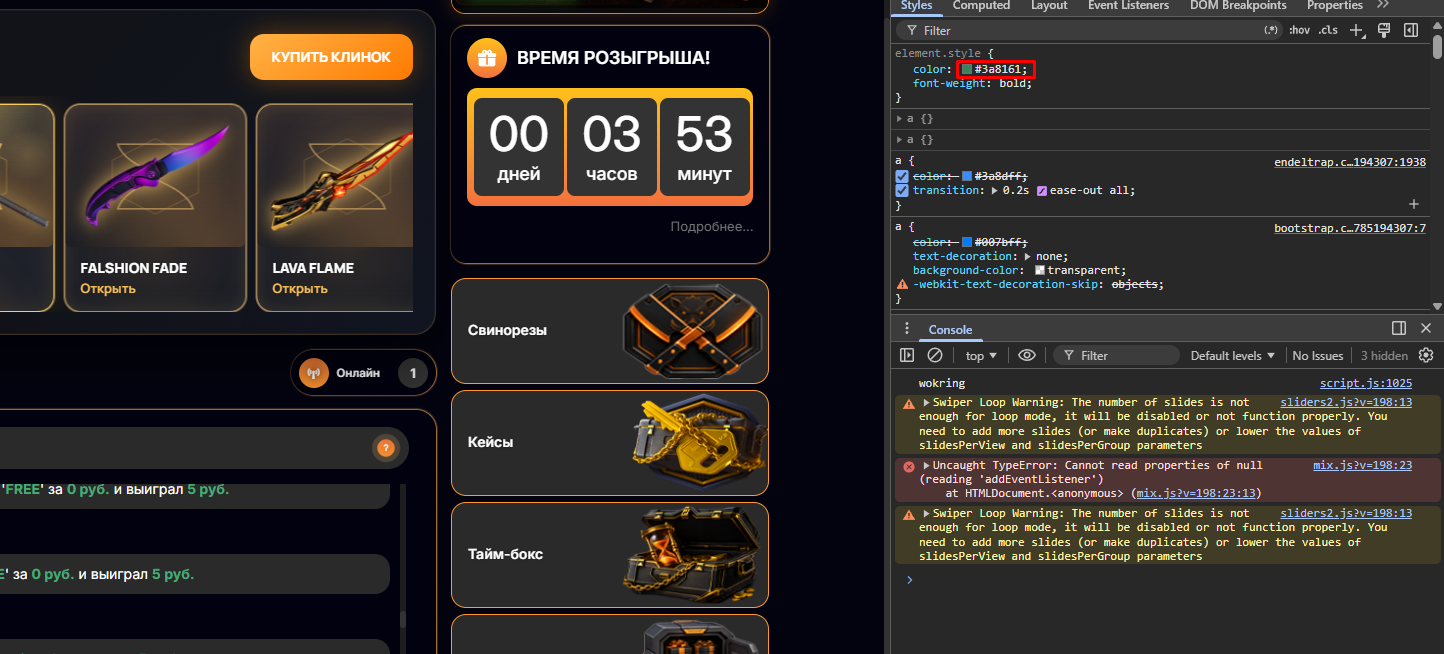This screenshot has height=654, width=1444.
Task: Open the #3a8161 green color swatch
Action: pyautogui.click(x=967, y=70)
